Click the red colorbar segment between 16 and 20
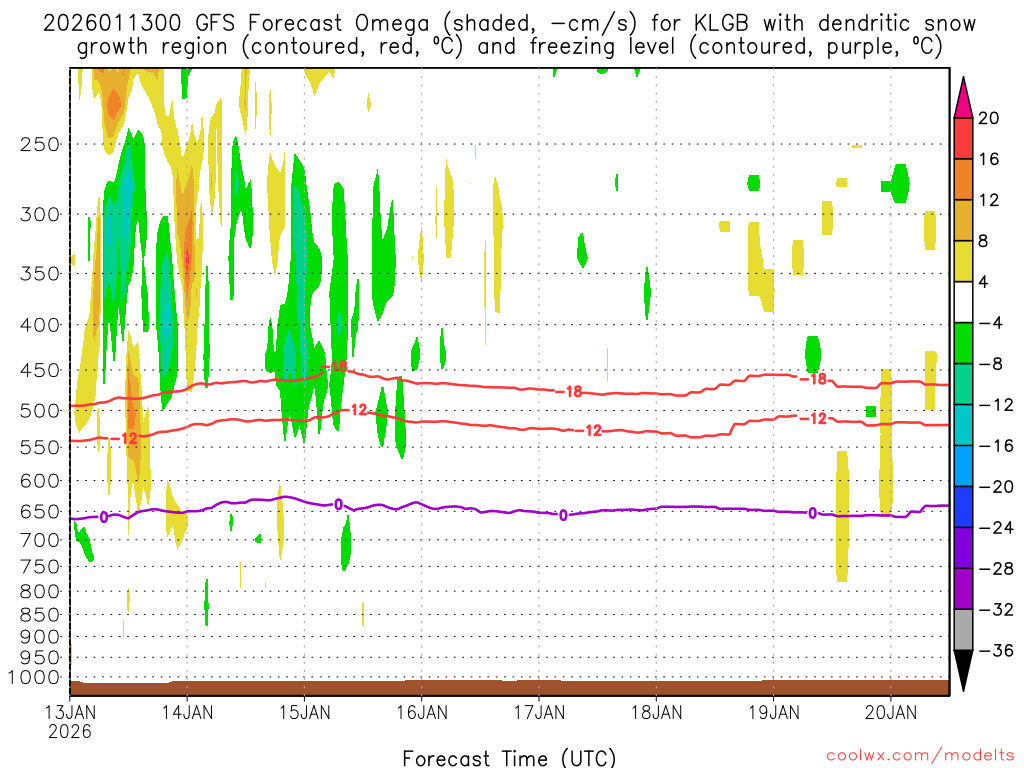This screenshot has height=768, width=1024. (963, 138)
